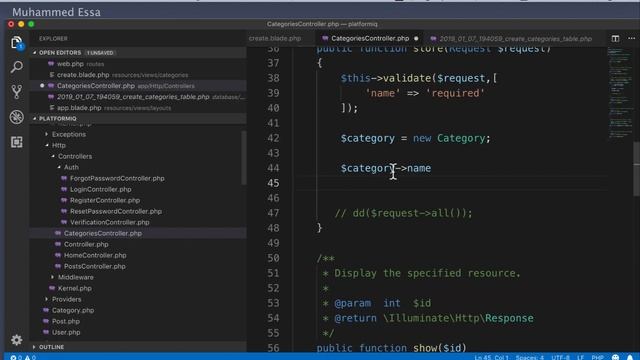Click the code minimap overview

tap(620, 94)
